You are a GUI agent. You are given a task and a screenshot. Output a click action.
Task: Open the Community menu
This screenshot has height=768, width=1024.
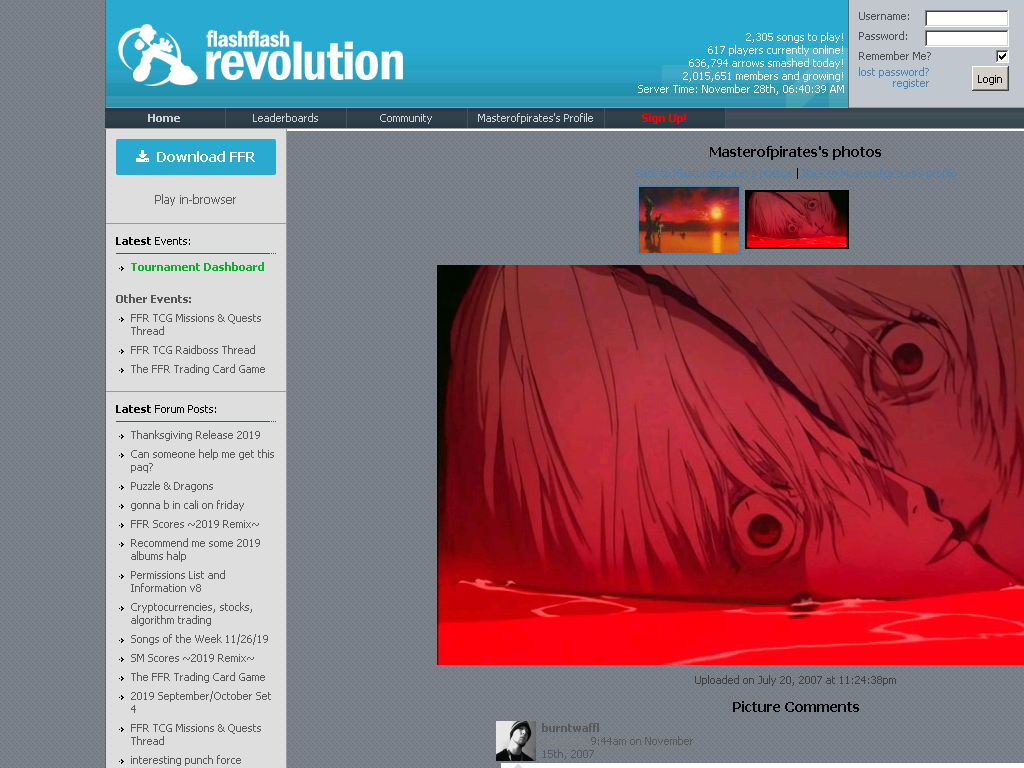pyautogui.click(x=406, y=118)
